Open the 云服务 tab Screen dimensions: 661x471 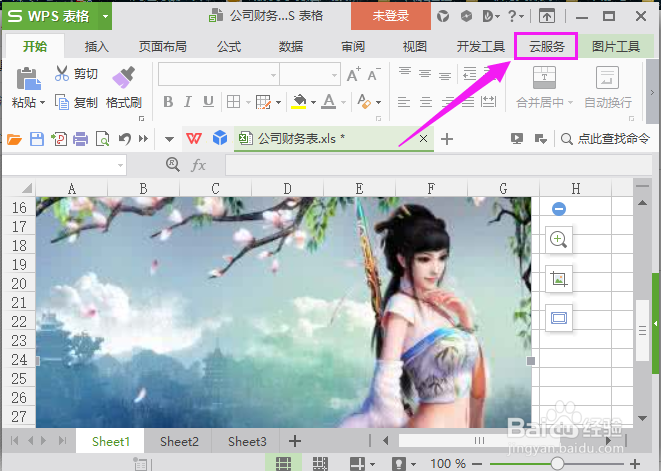tap(546, 46)
